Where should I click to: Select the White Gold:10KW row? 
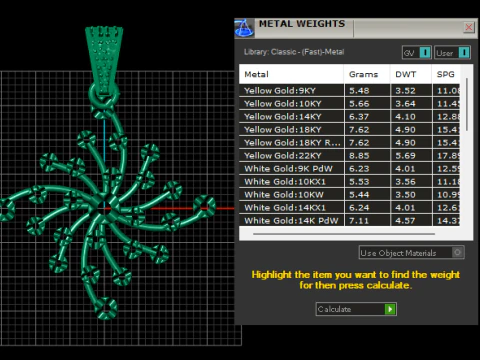click(x=349, y=195)
